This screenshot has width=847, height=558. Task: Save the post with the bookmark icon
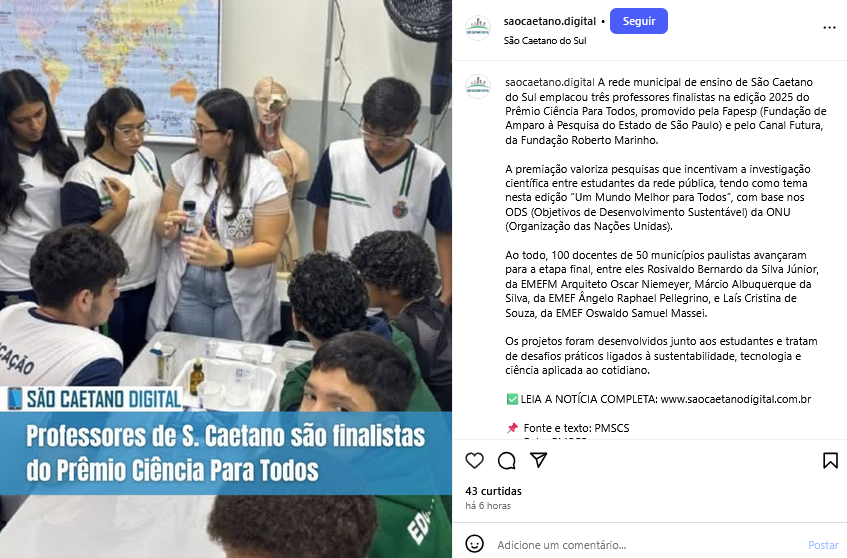830,460
